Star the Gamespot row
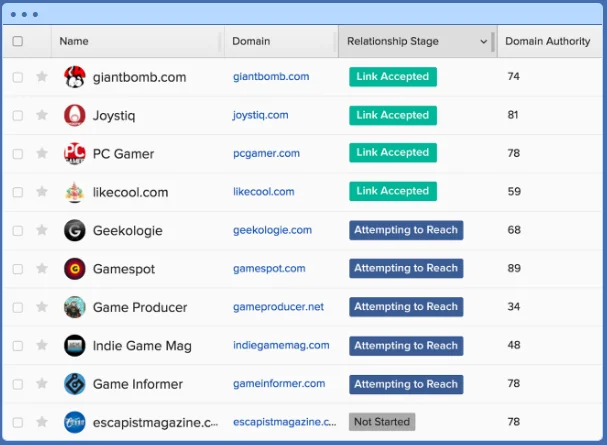The width and height of the screenshot is (607, 445). coord(42,268)
